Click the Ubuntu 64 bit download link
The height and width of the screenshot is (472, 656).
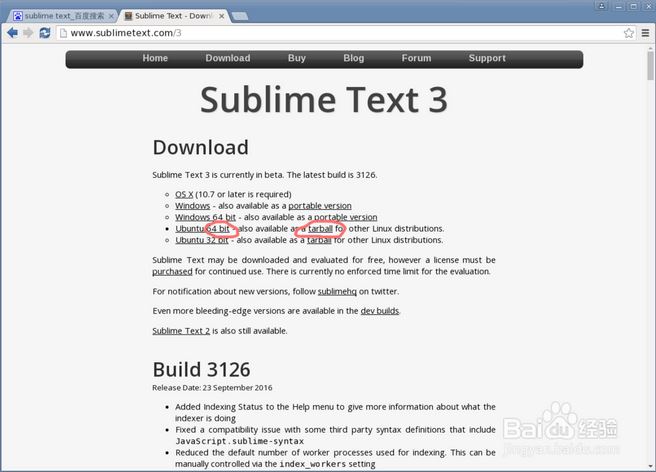click(x=202, y=228)
